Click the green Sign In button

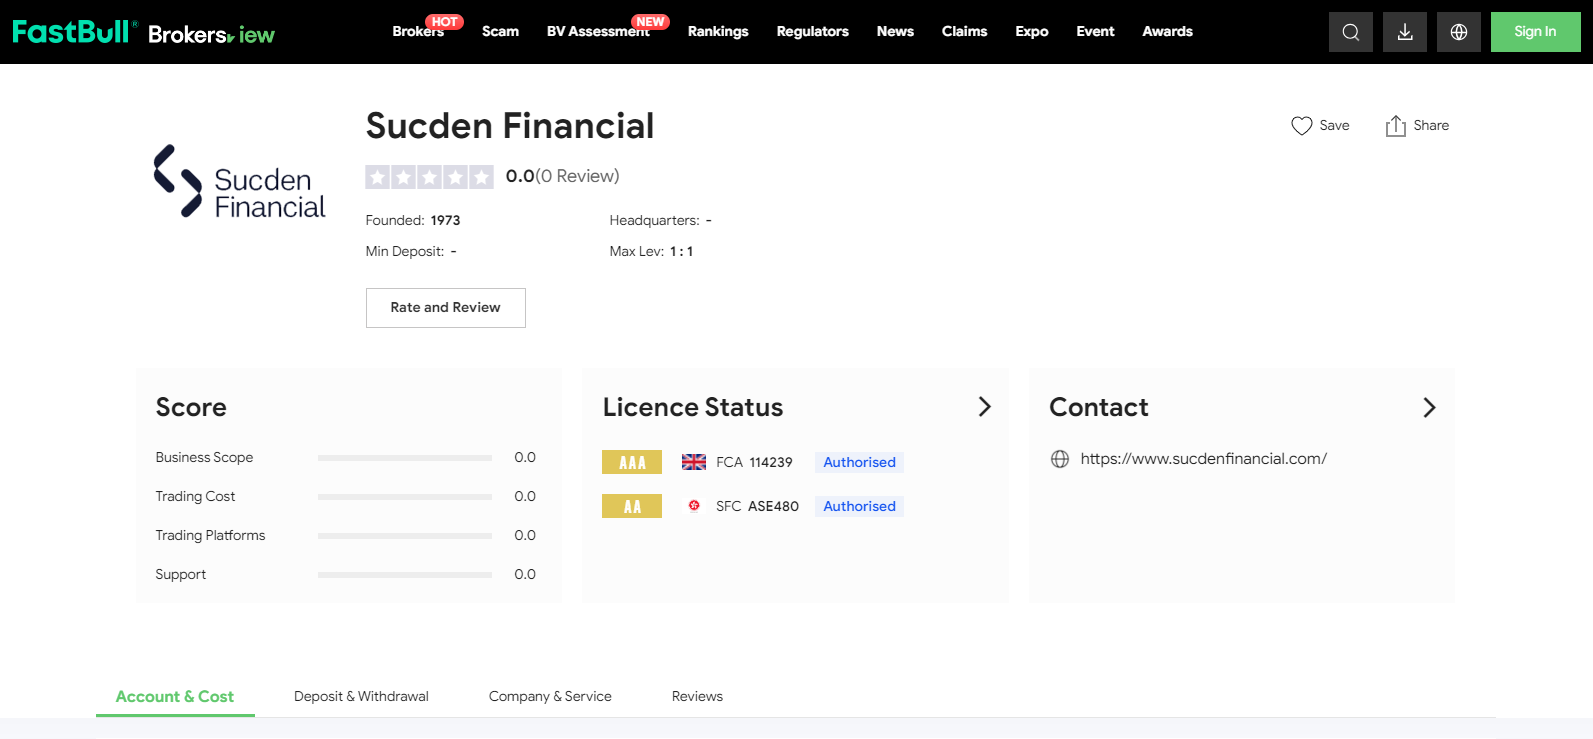pyautogui.click(x=1534, y=32)
